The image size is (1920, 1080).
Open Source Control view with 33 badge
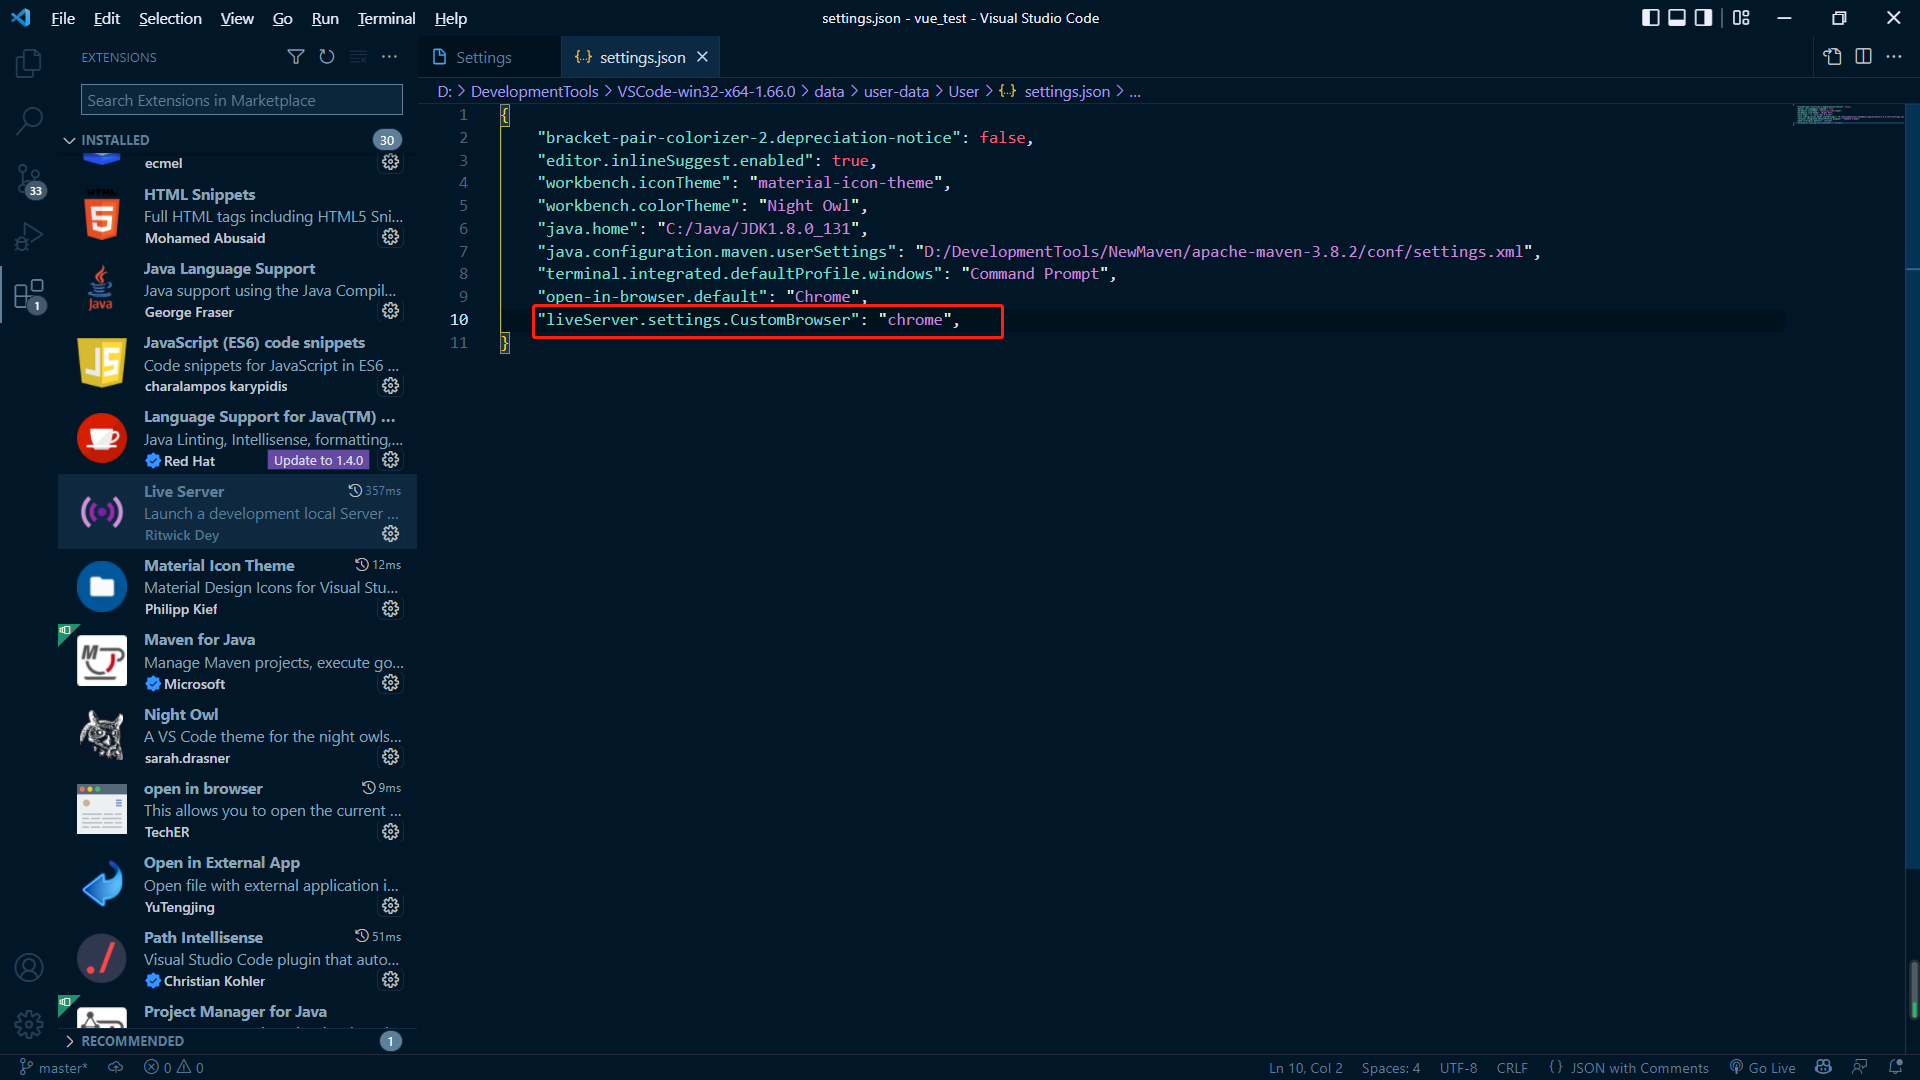(x=29, y=180)
